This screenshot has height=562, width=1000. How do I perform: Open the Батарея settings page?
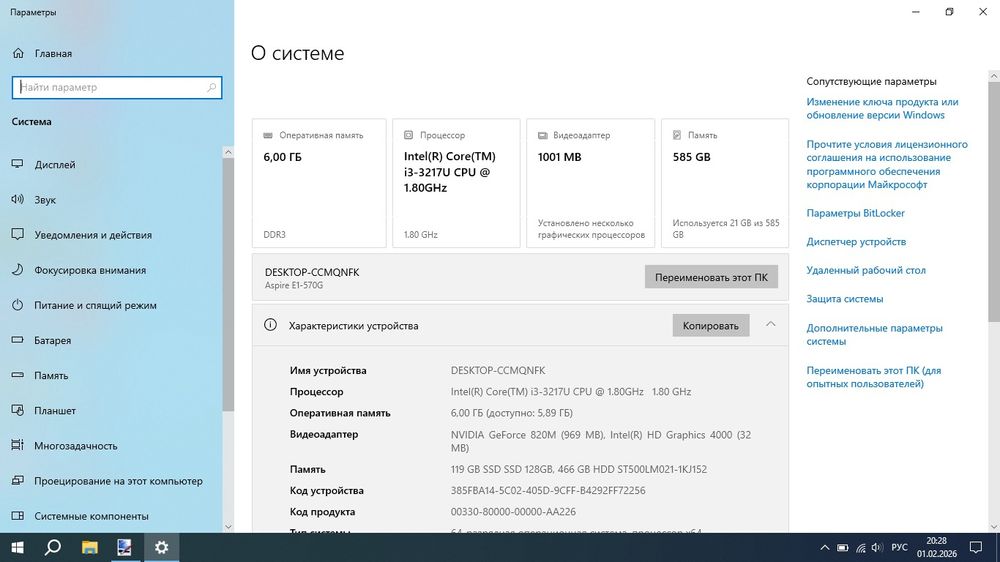point(112,340)
